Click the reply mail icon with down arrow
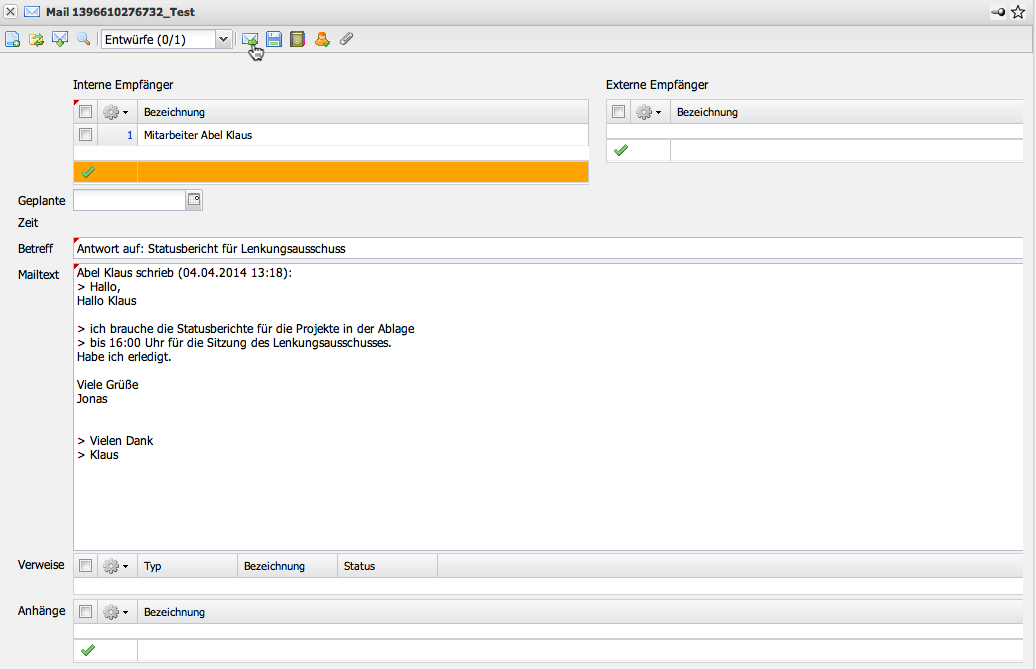 (x=60, y=39)
